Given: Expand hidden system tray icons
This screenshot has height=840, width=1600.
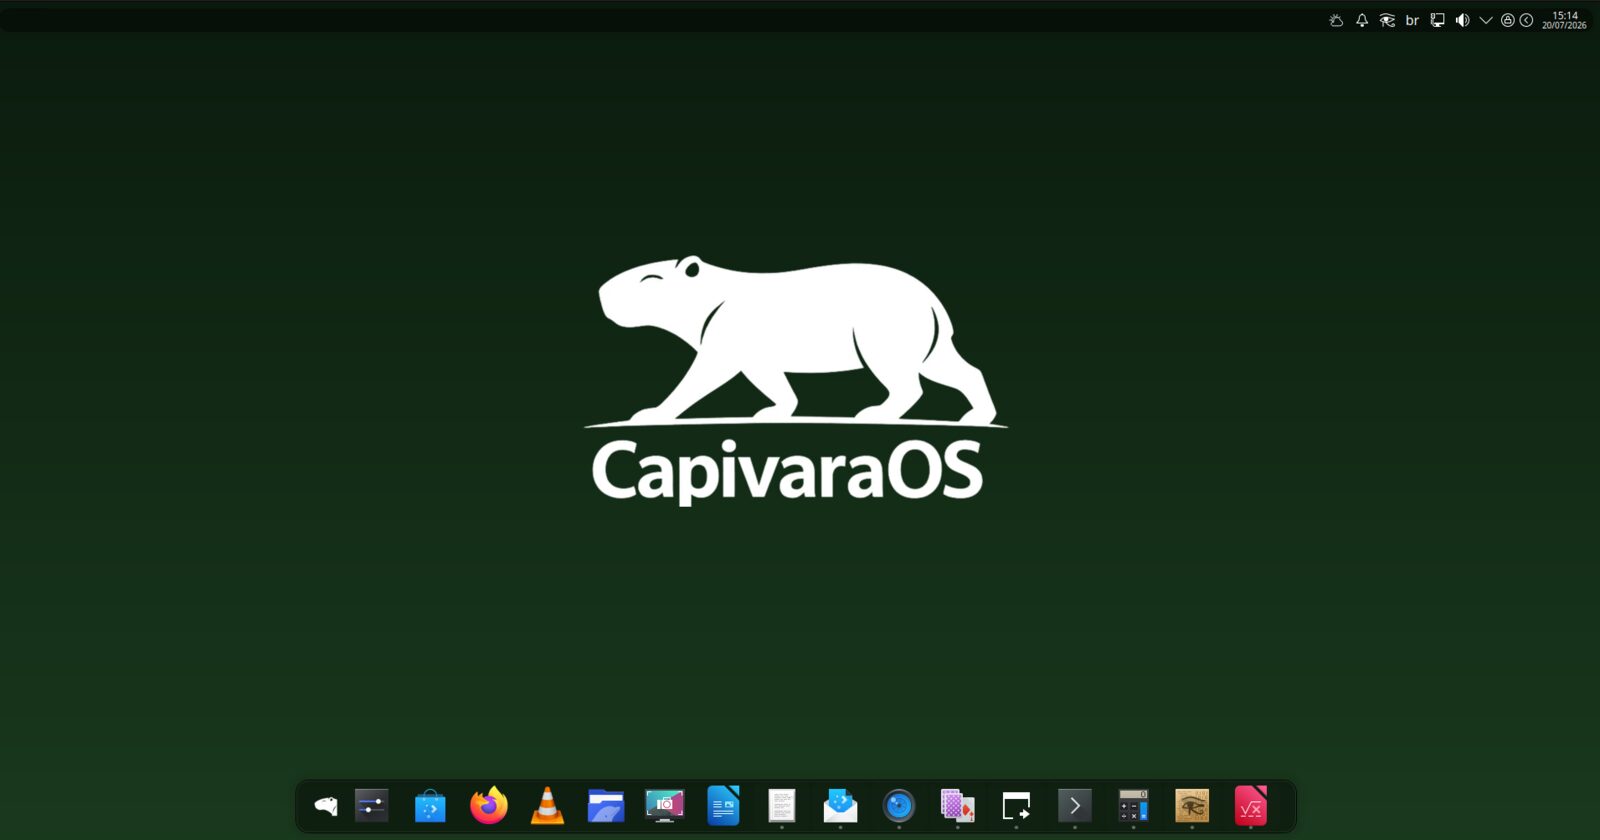Looking at the screenshot, I should coord(1486,20).
